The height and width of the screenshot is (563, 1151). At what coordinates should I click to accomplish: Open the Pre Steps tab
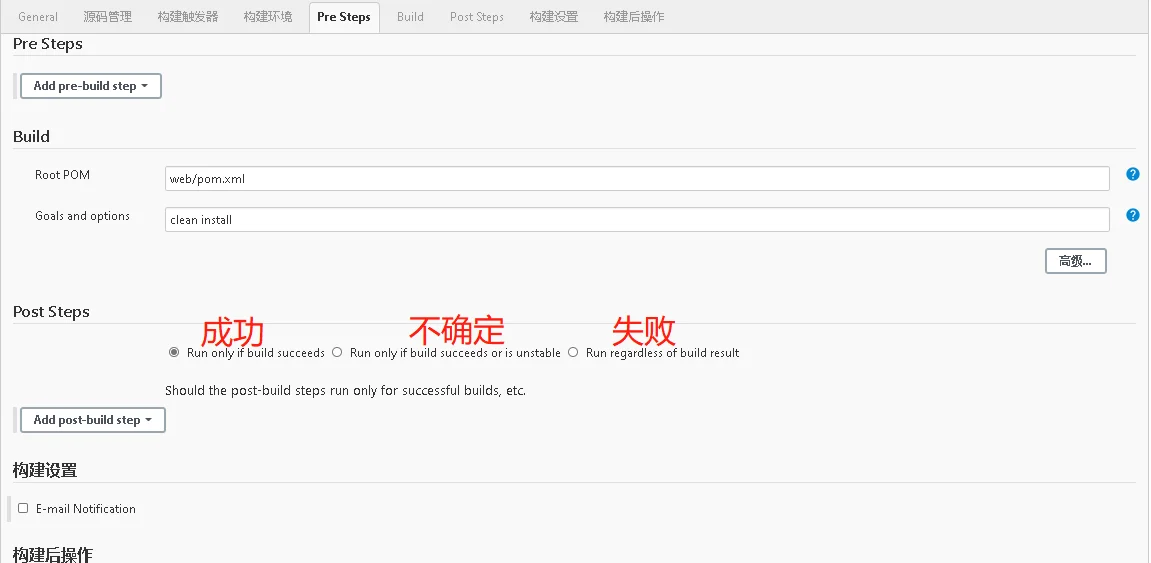tap(344, 16)
